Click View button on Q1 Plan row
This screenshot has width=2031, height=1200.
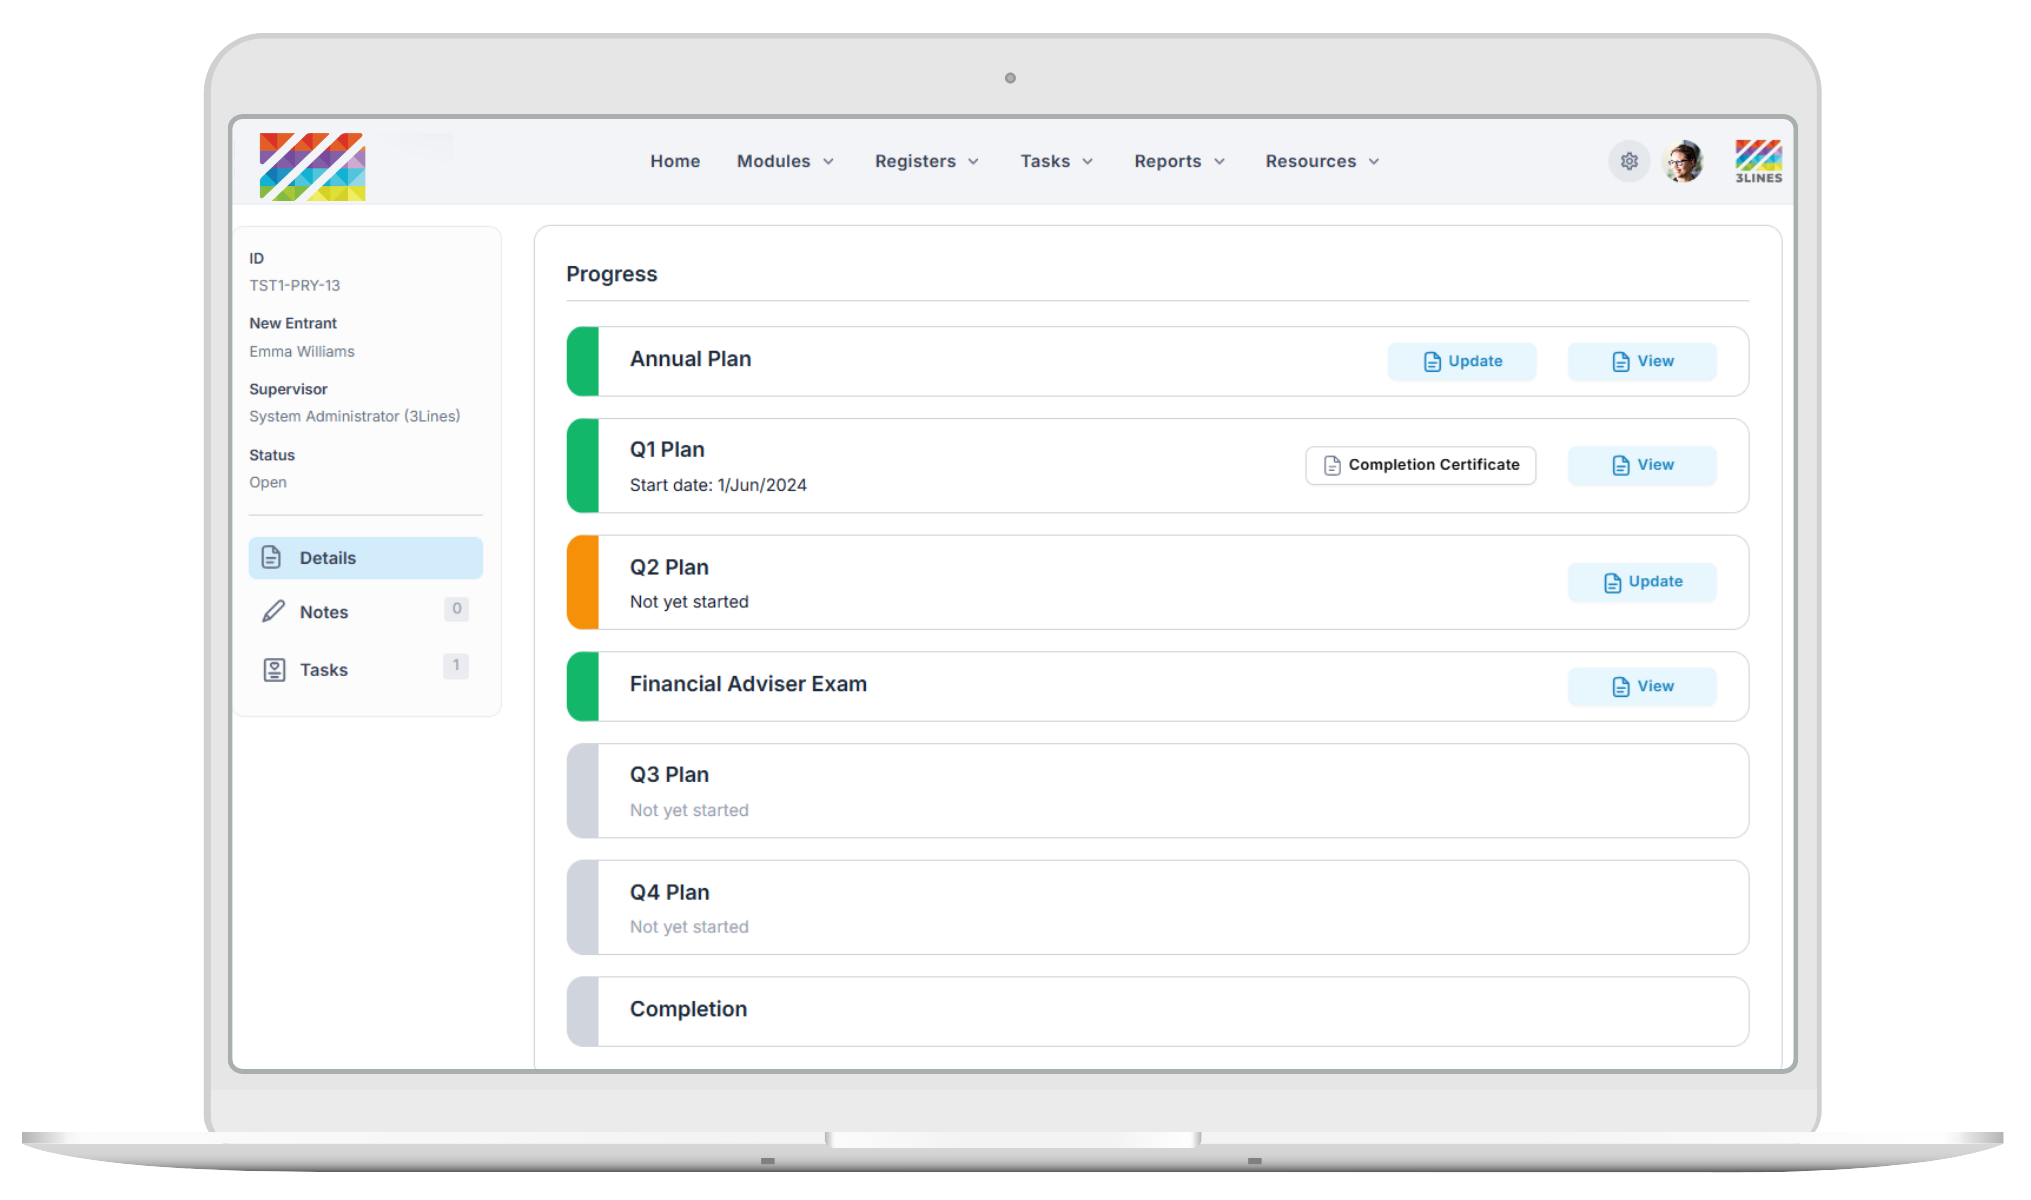click(1642, 465)
